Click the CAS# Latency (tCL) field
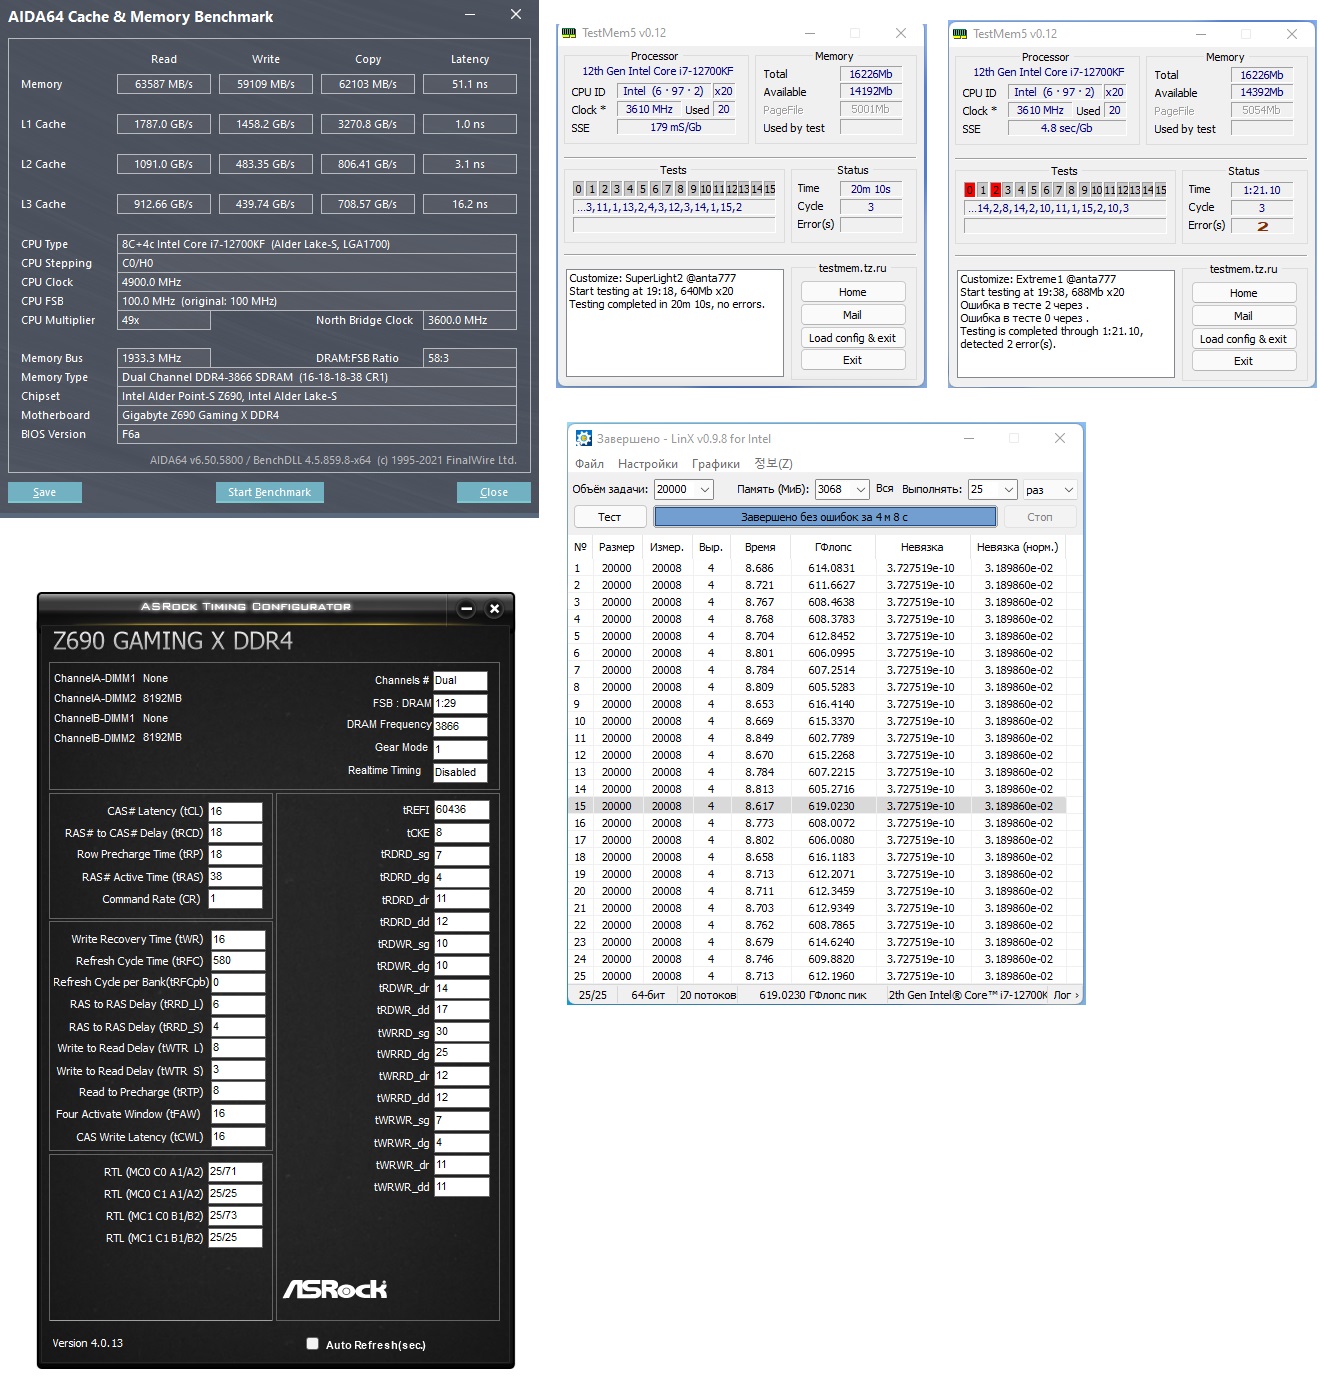This screenshot has width=1320, height=1378. 235,811
